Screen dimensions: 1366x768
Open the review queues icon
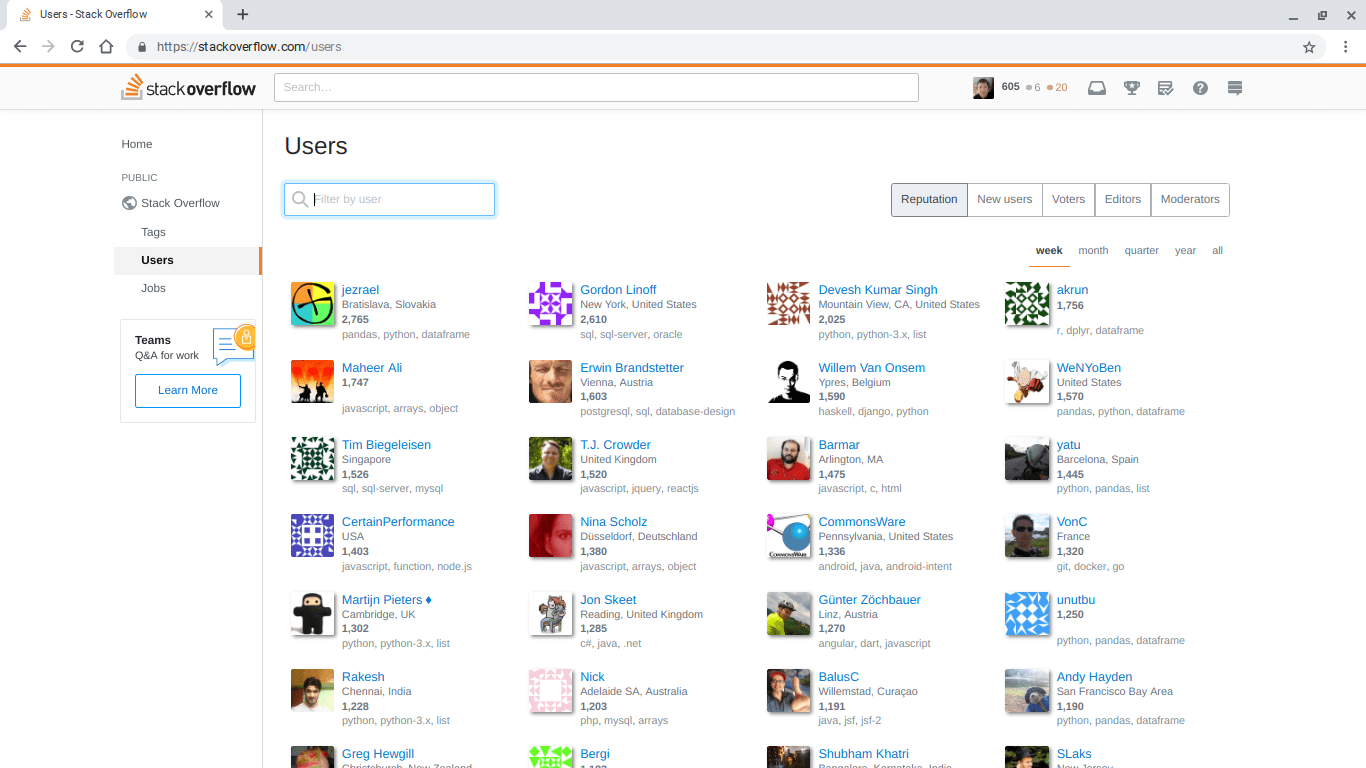1165,88
